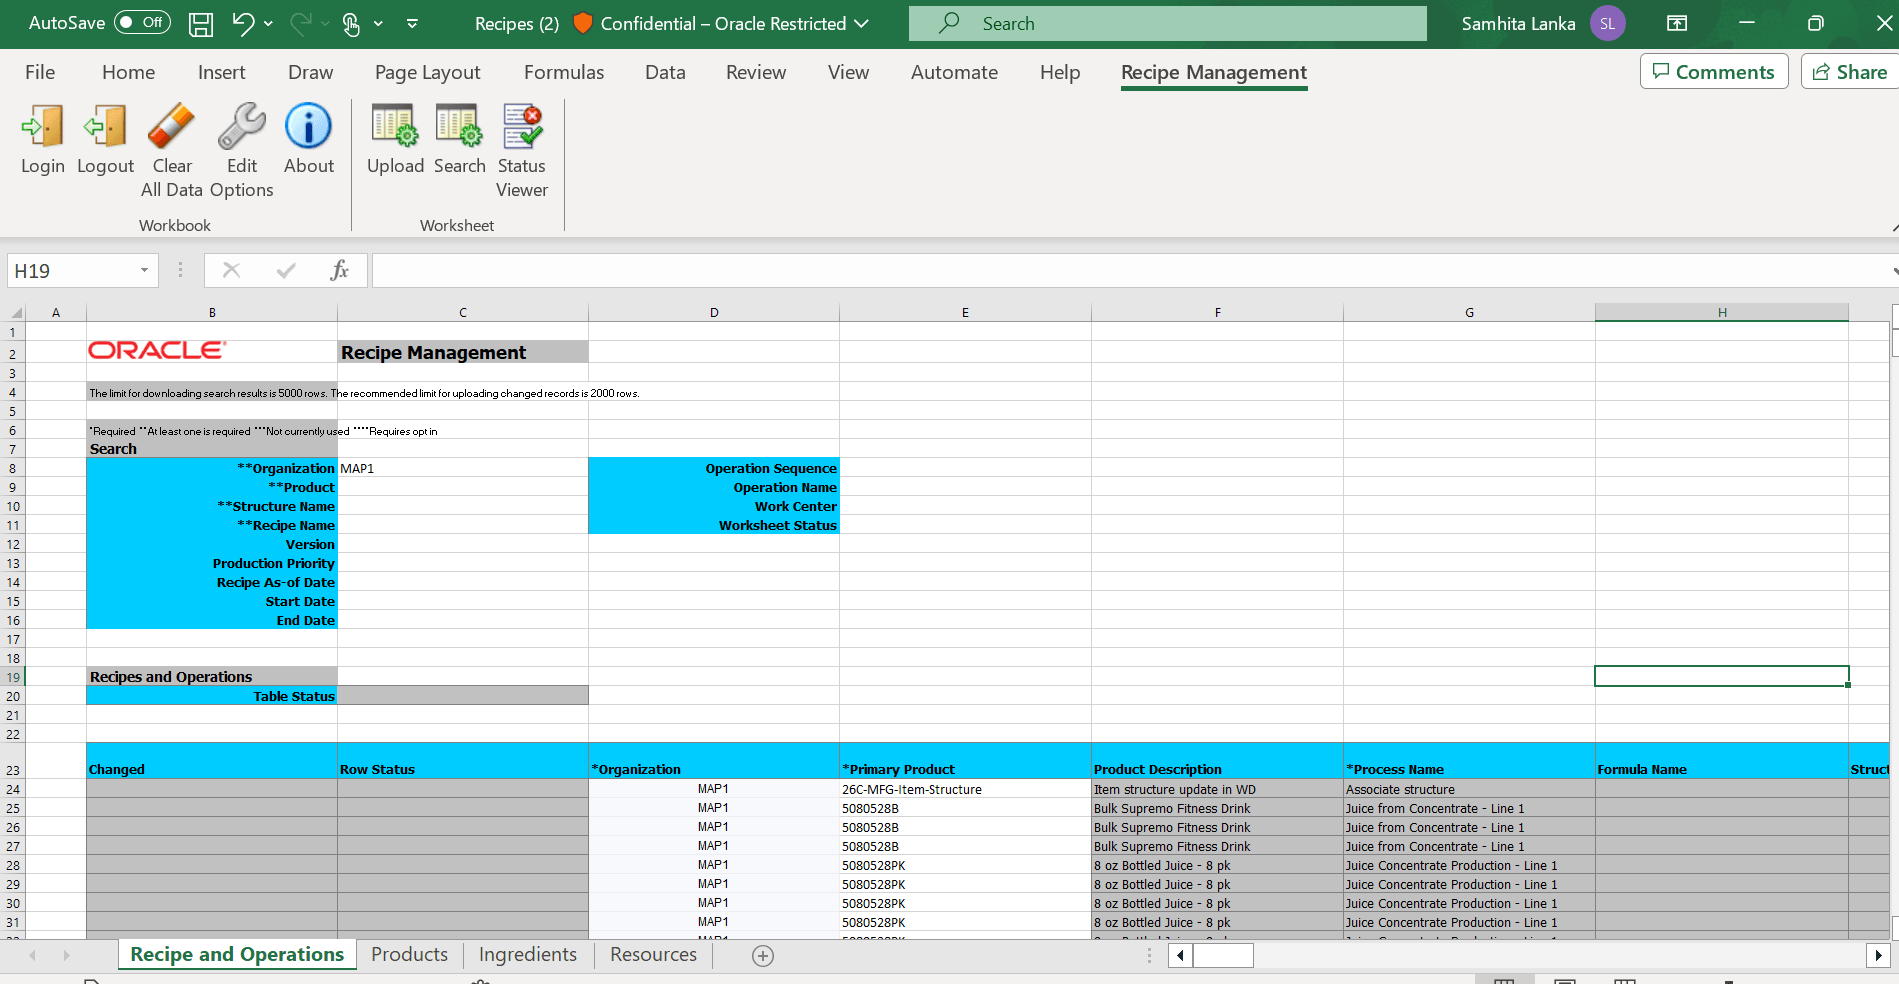Click the Confidential sensitivity shield icon
Viewport: 1899px width, 984px height.
click(x=582, y=23)
